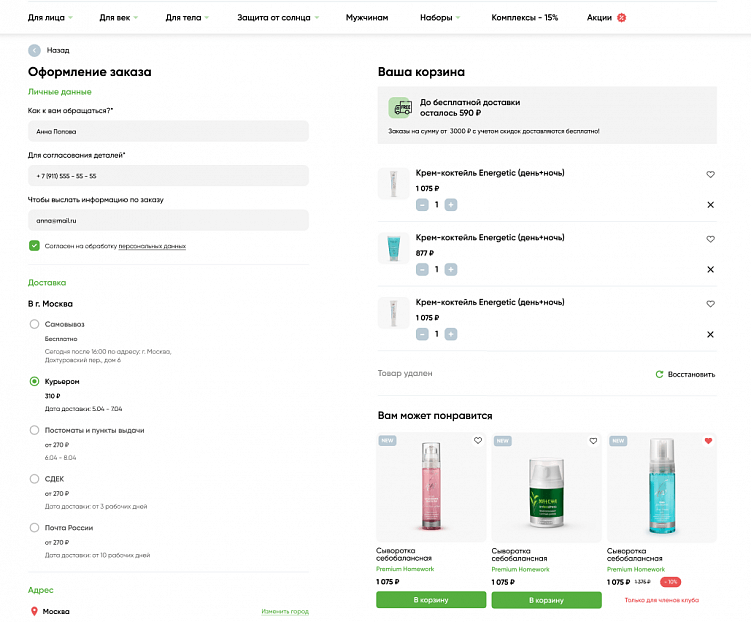751x622 pixels.
Task: Choose Почта России delivery radio button
Action: pos(35,527)
